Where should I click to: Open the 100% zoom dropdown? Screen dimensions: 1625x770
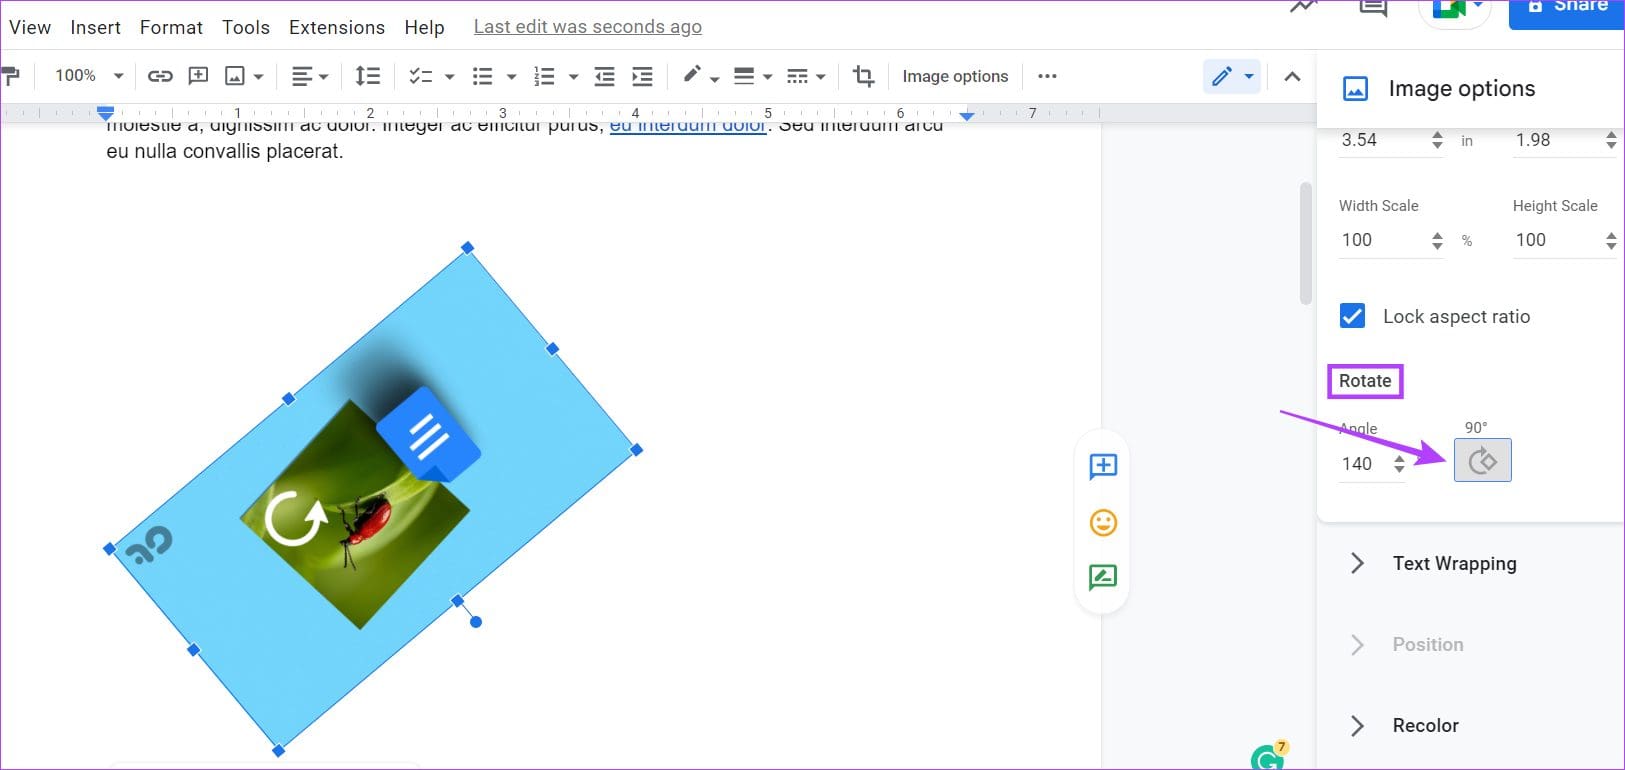(x=88, y=76)
